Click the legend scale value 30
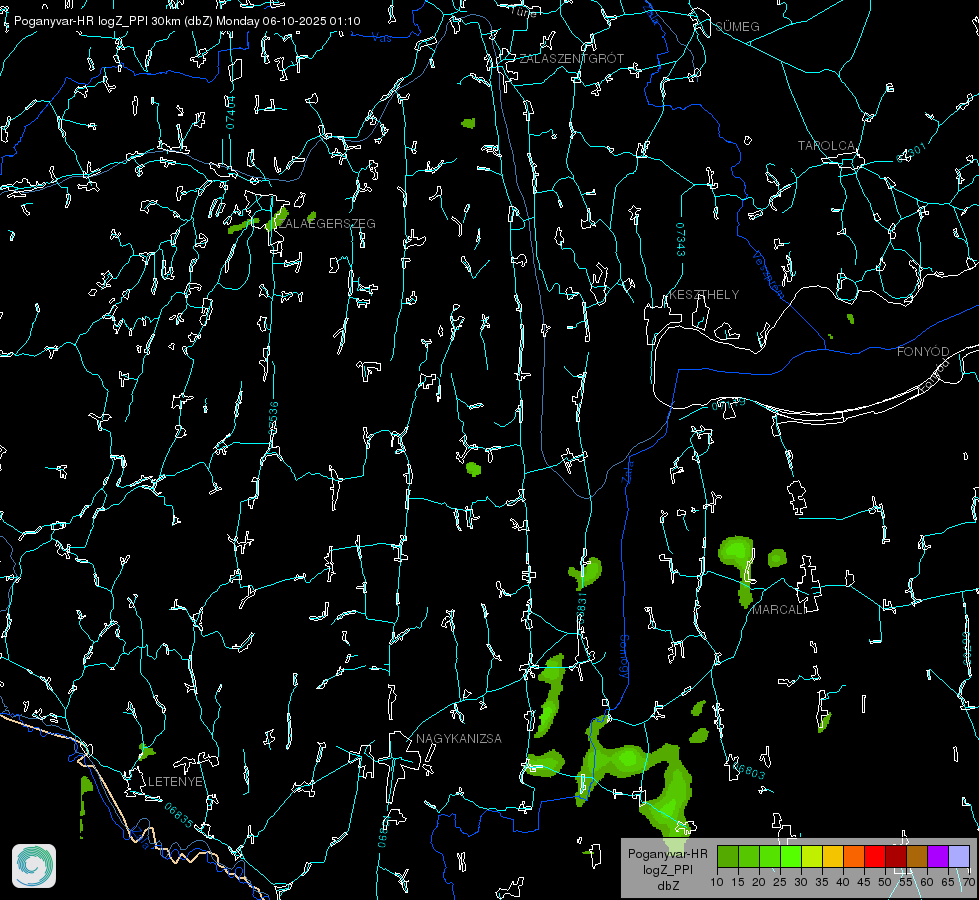 tap(801, 883)
